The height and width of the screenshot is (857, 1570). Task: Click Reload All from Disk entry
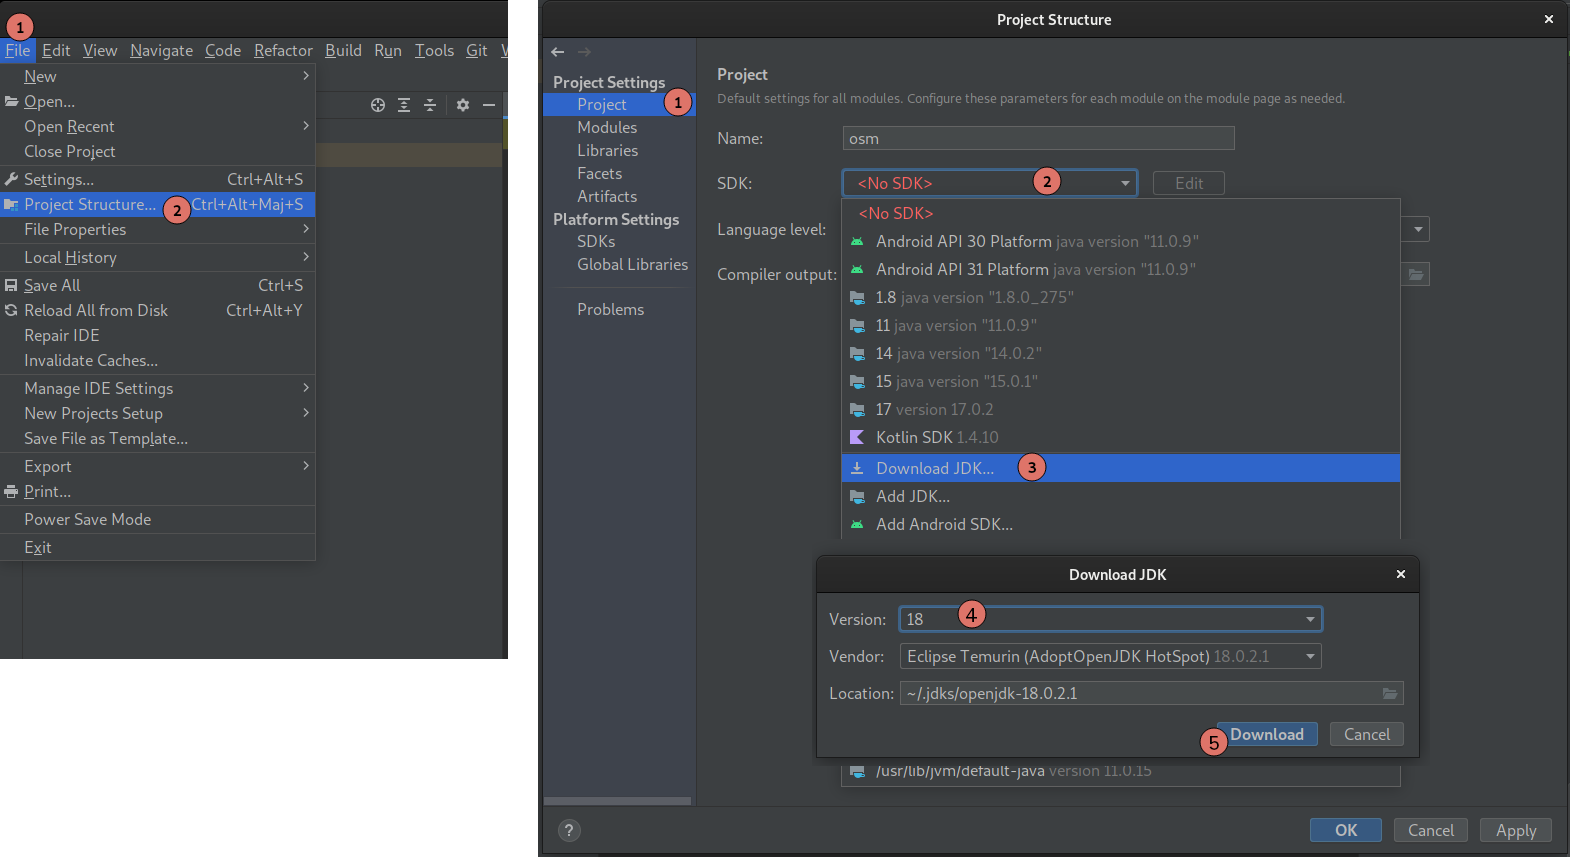(158, 310)
